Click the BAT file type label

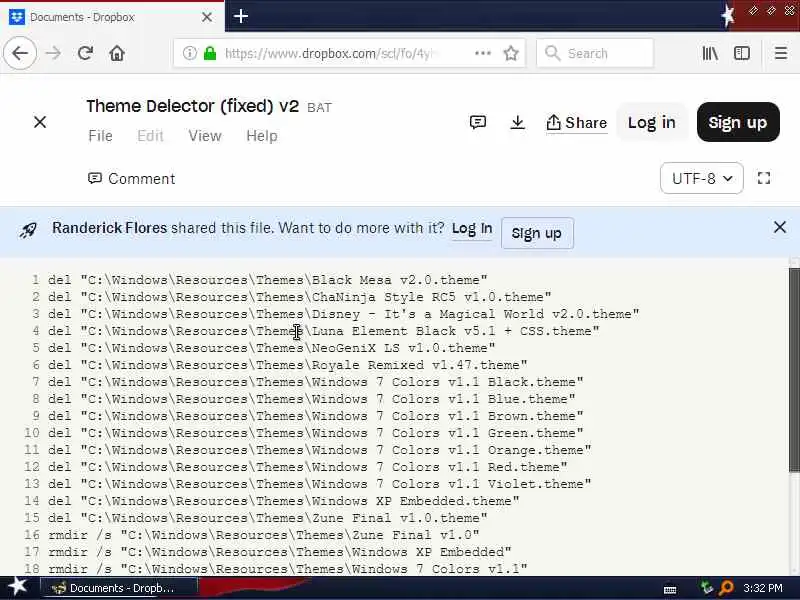click(x=319, y=108)
